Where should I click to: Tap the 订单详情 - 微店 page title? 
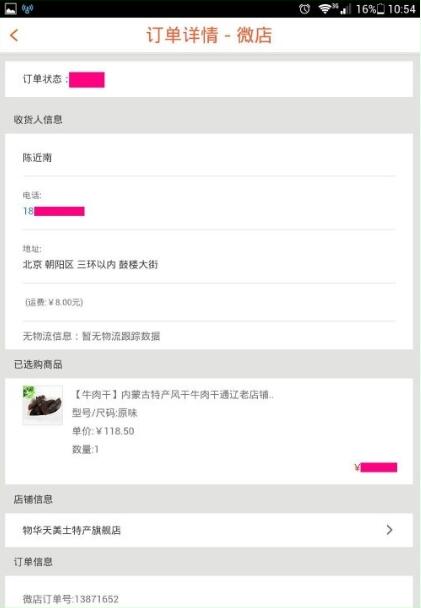point(209,35)
